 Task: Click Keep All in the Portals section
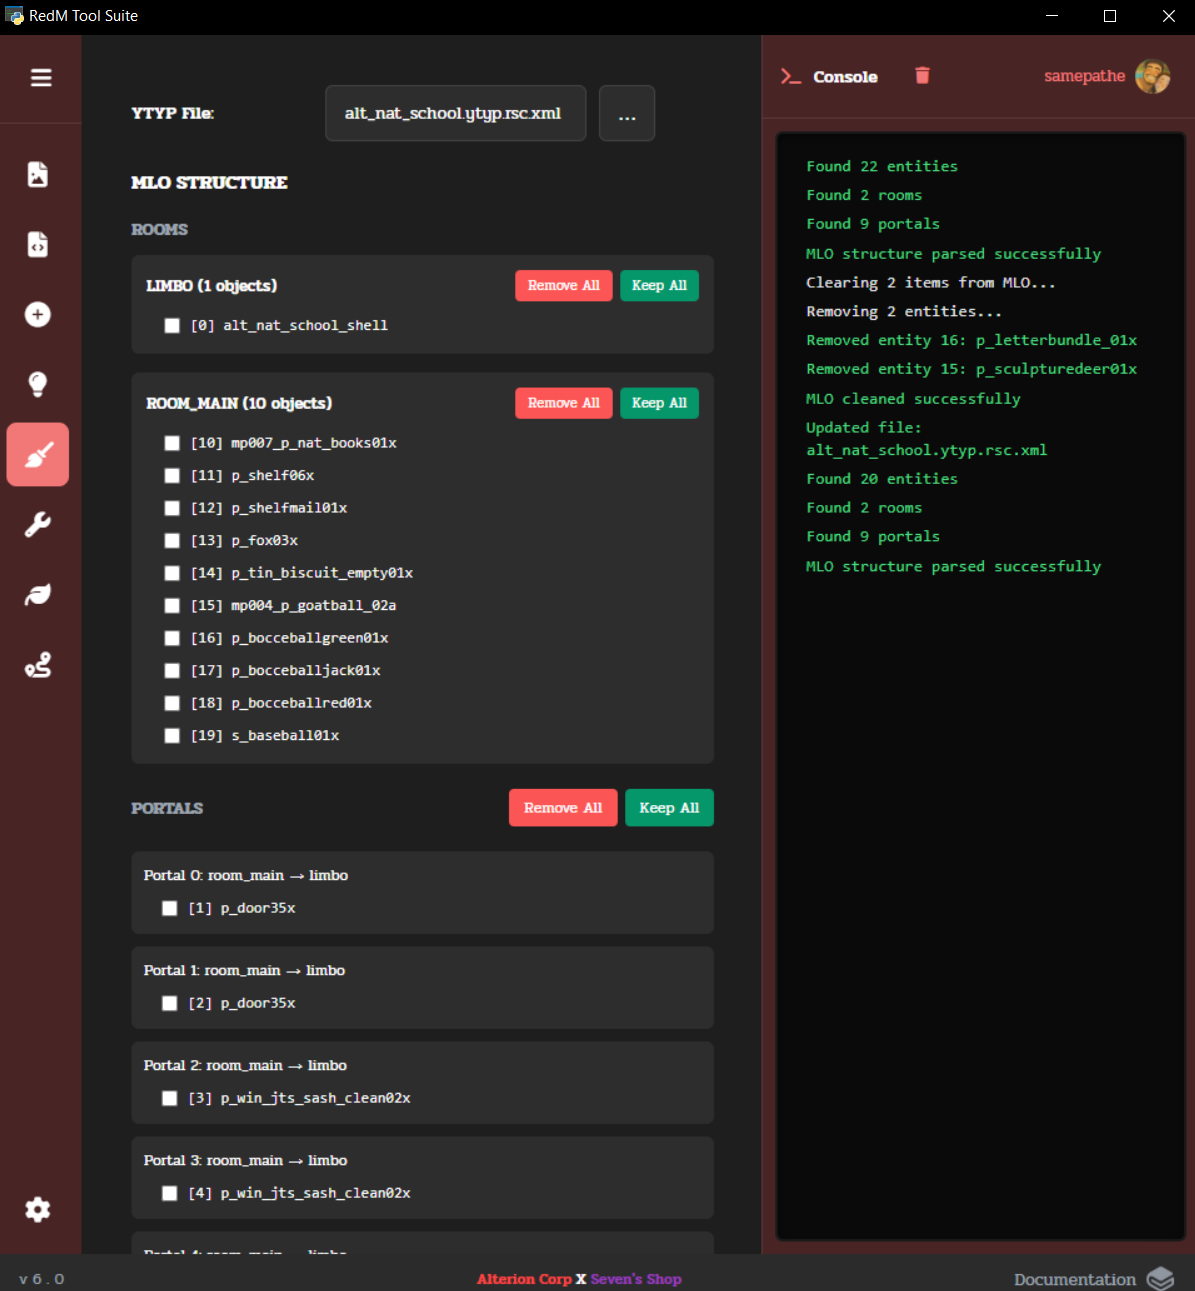(669, 808)
